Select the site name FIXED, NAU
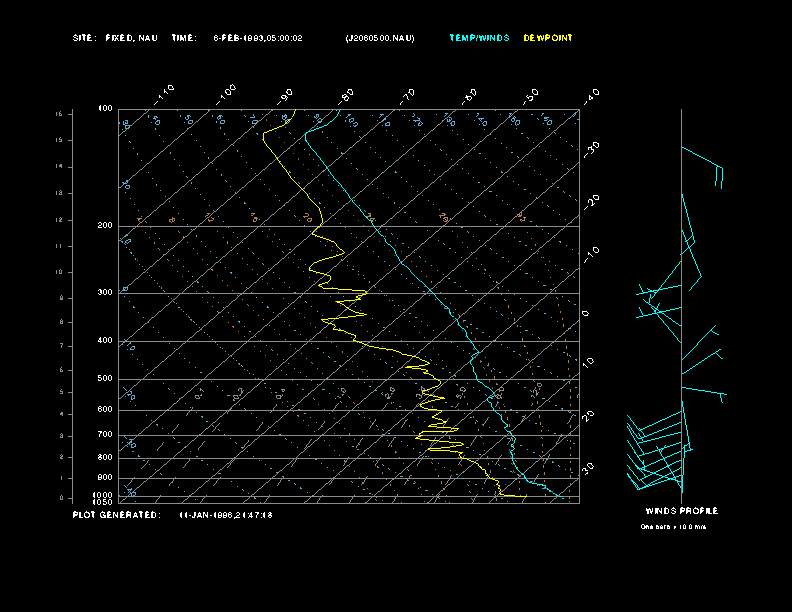This screenshot has width=792, height=612. [x=131, y=38]
